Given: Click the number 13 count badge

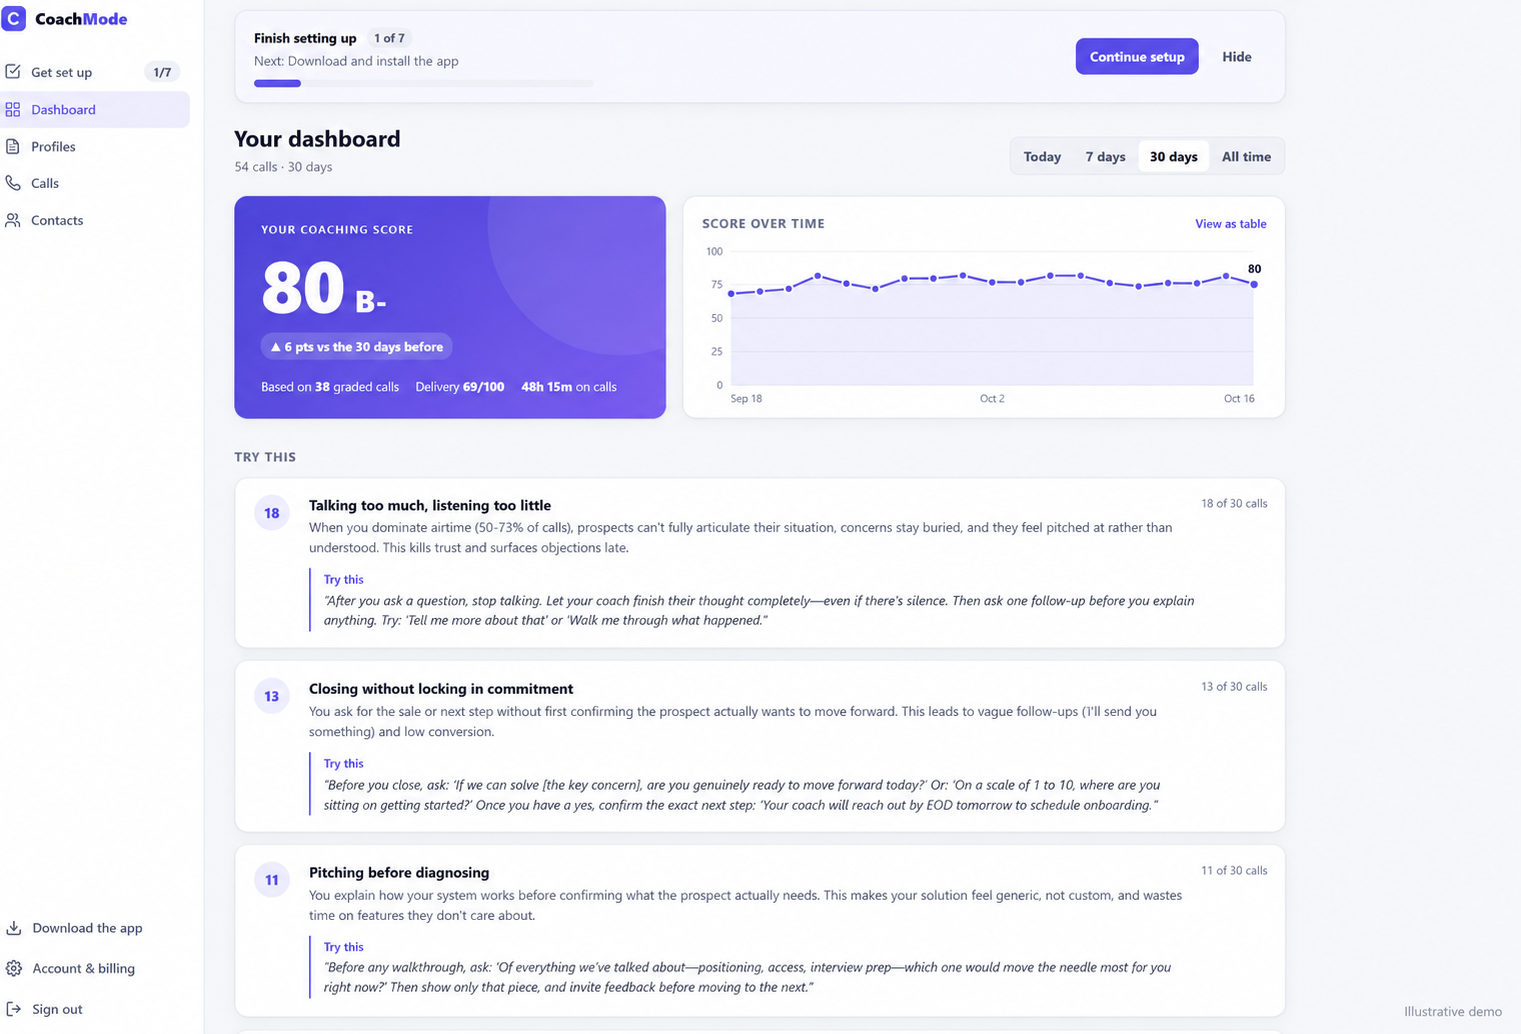Looking at the screenshot, I should (272, 696).
